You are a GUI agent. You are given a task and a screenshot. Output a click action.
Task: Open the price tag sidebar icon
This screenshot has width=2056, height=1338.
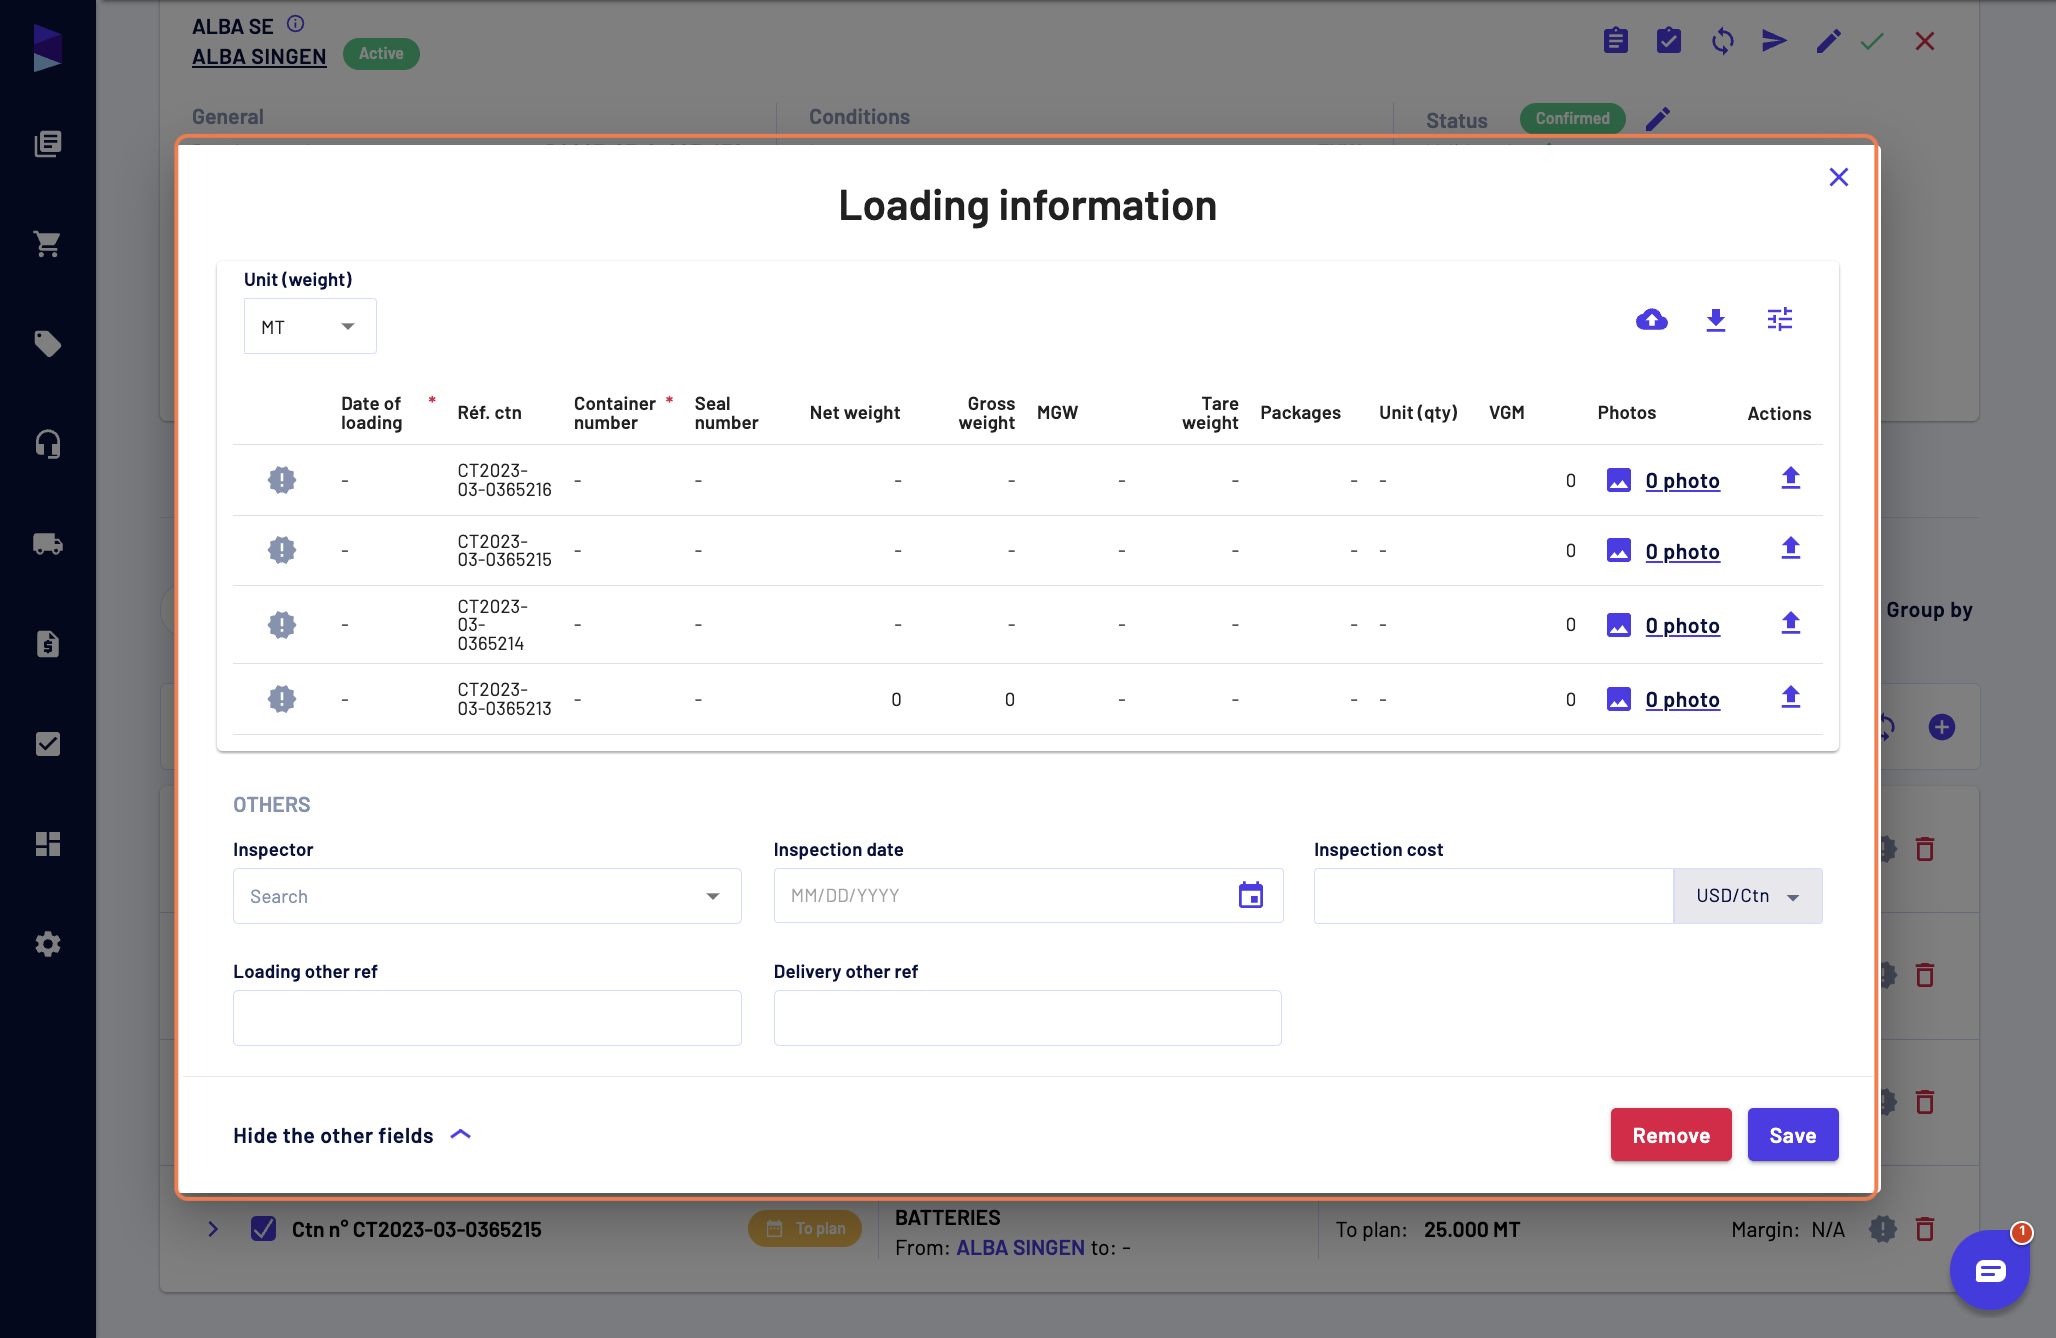tap(47, 344)
